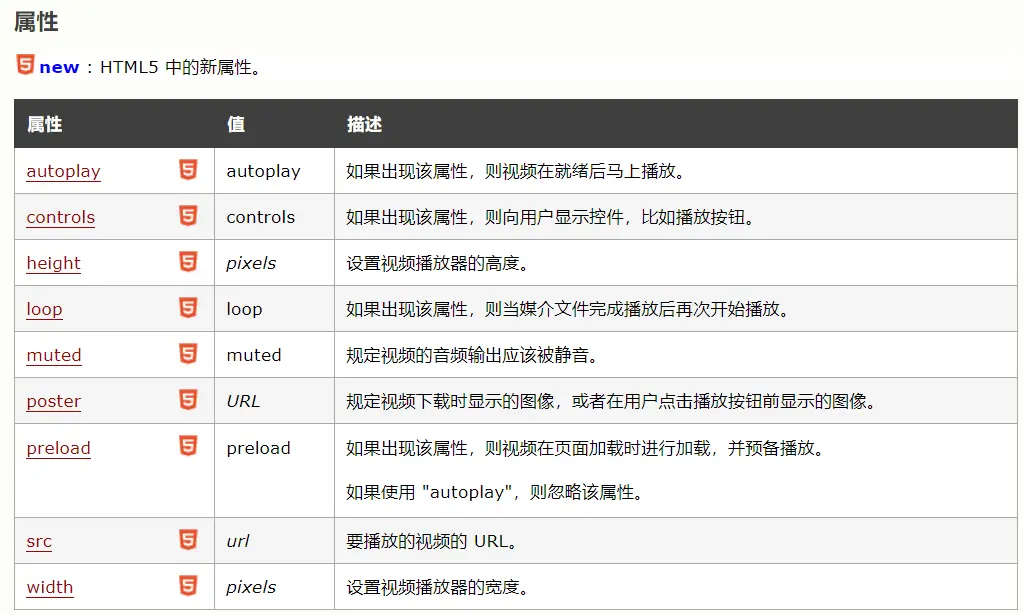Click the HTML5 badge in controls row

(188, 215)
